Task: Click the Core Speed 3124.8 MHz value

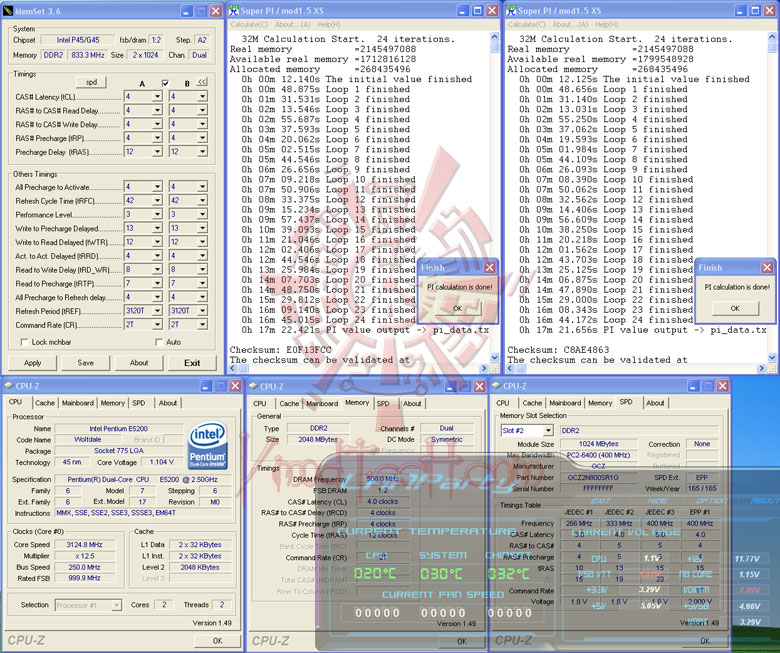Action: point(84,545)
